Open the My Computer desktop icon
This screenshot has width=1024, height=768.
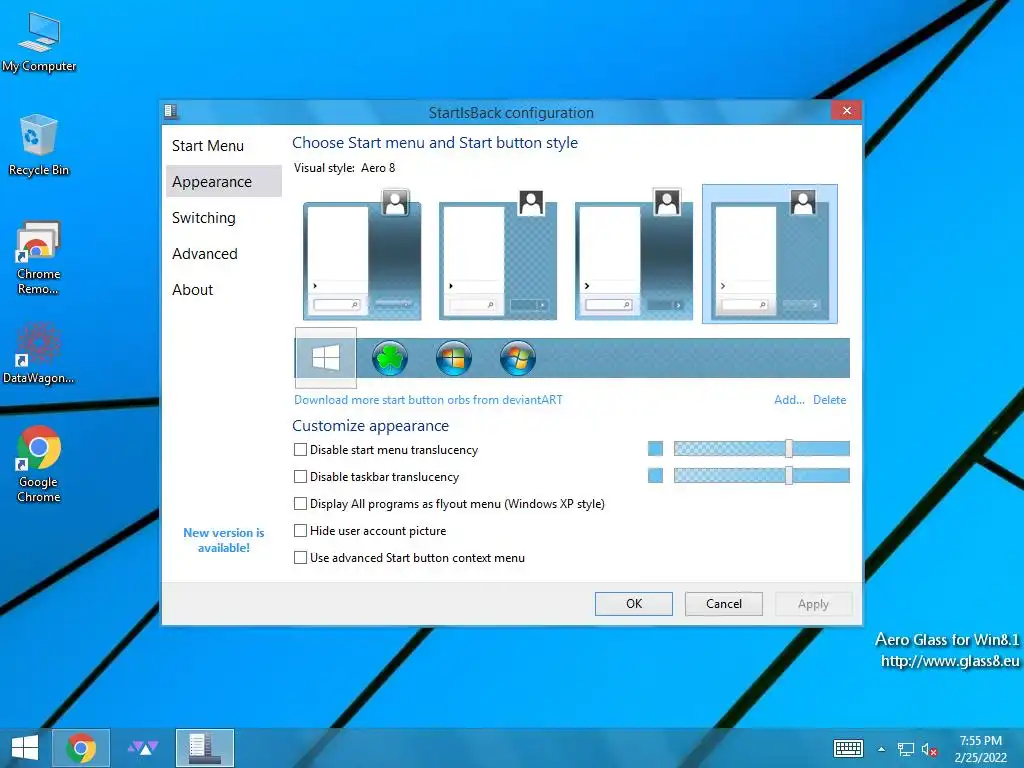click(x=39, y=41)
